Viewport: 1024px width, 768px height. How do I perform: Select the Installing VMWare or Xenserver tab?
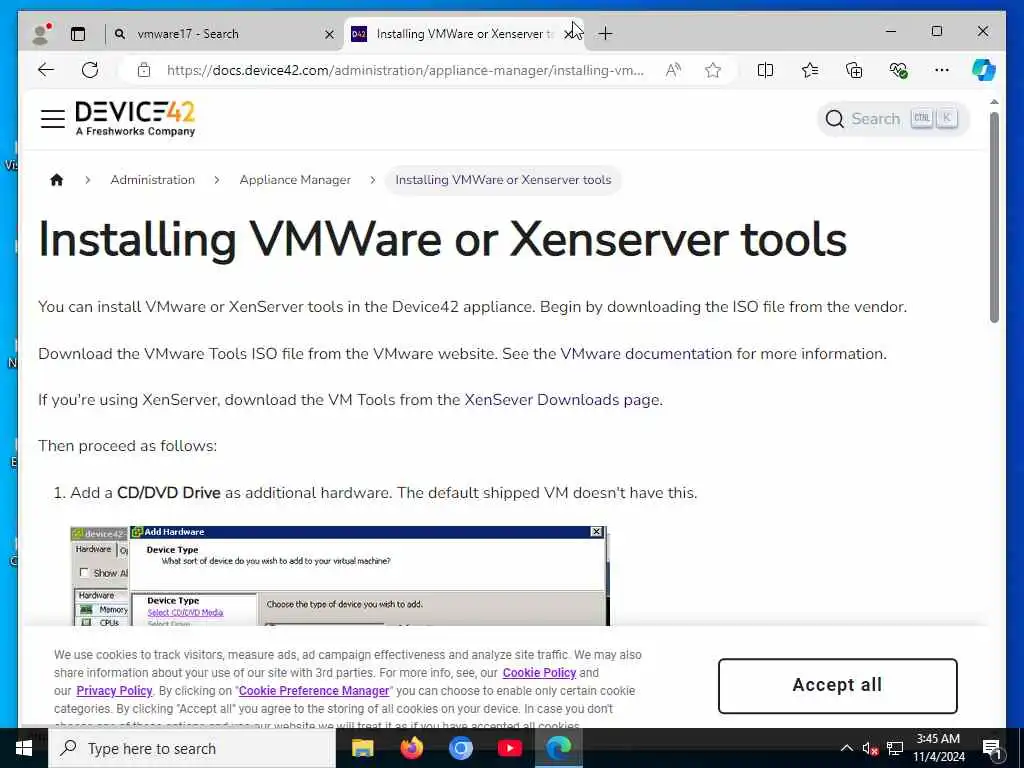(x=464, y=34)
